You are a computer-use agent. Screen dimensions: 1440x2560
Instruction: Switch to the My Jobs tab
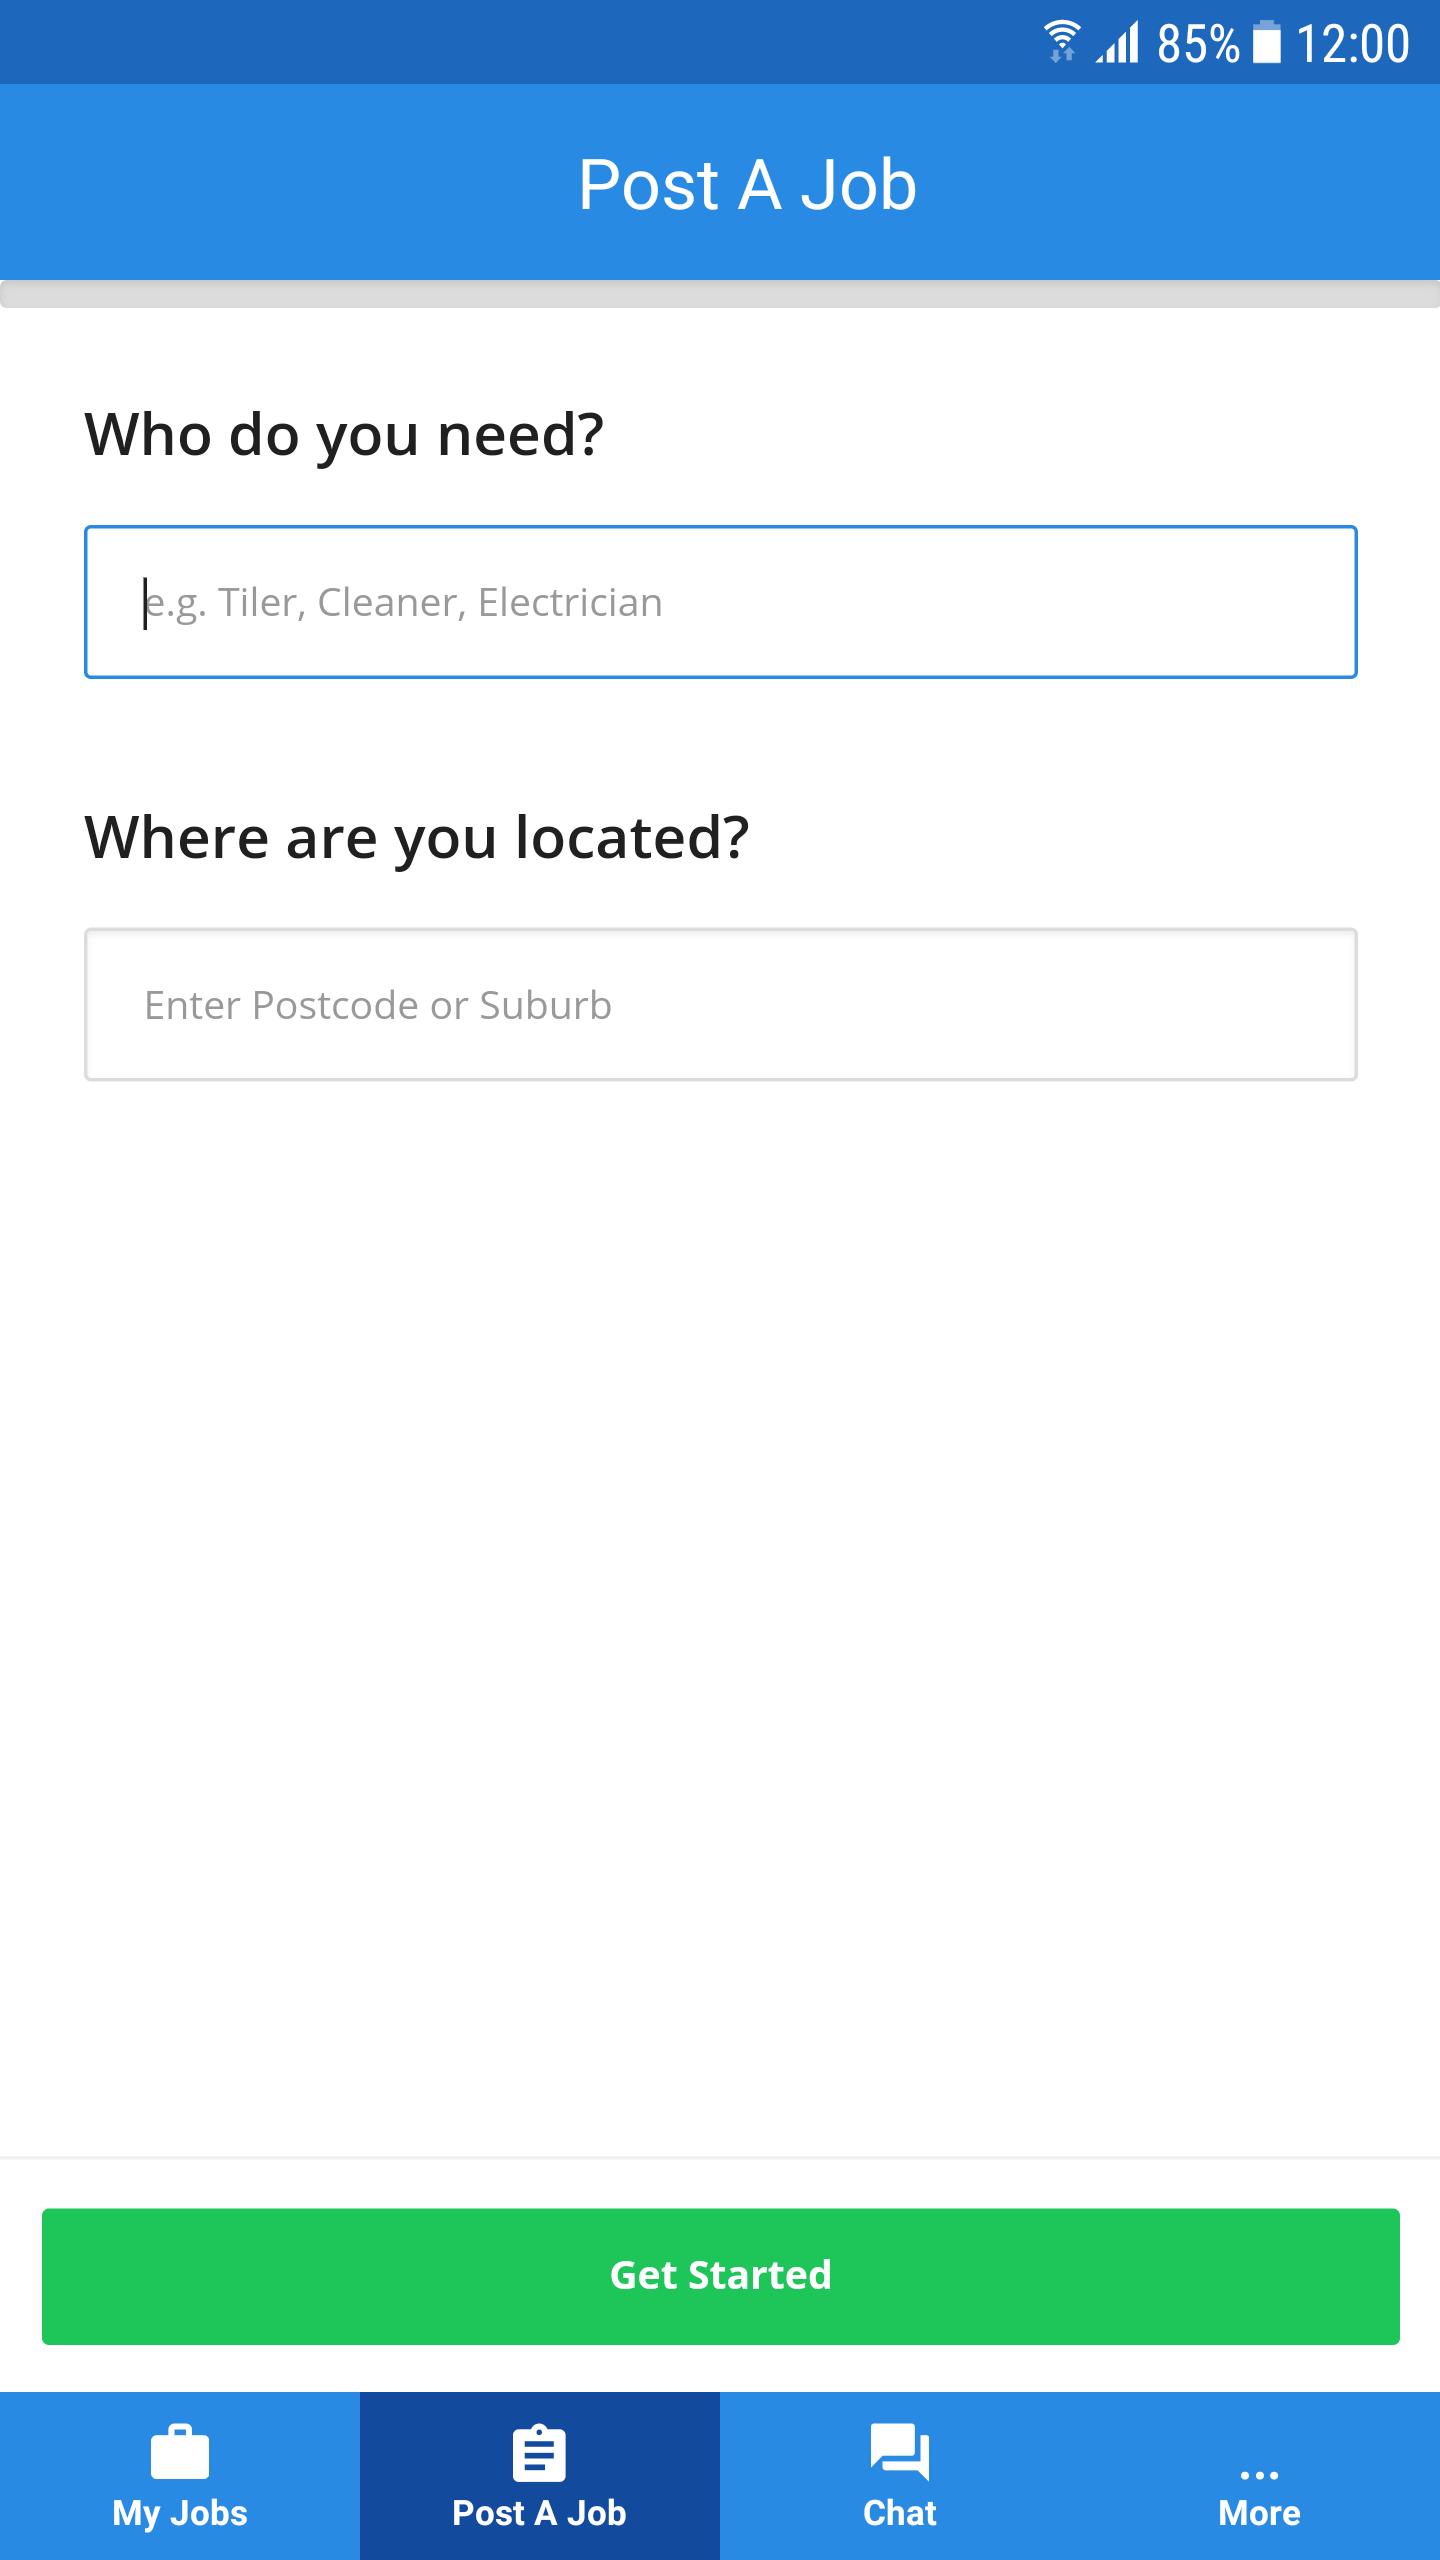(180, 2490)
